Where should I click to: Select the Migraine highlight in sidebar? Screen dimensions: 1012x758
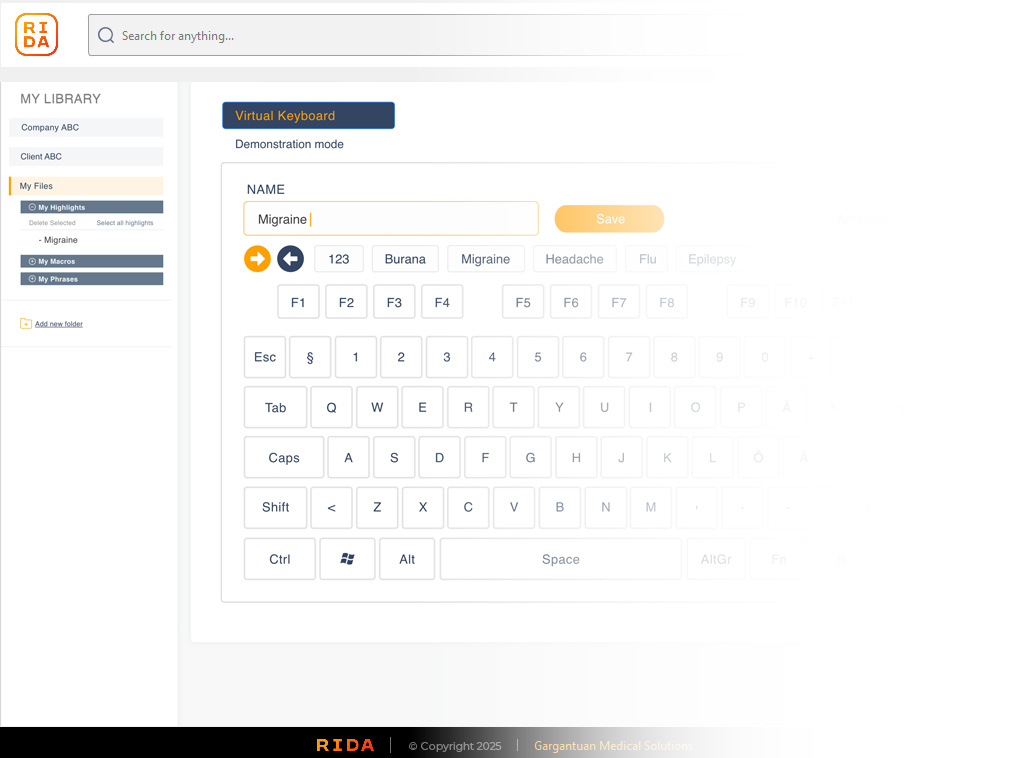pos(60,240)
